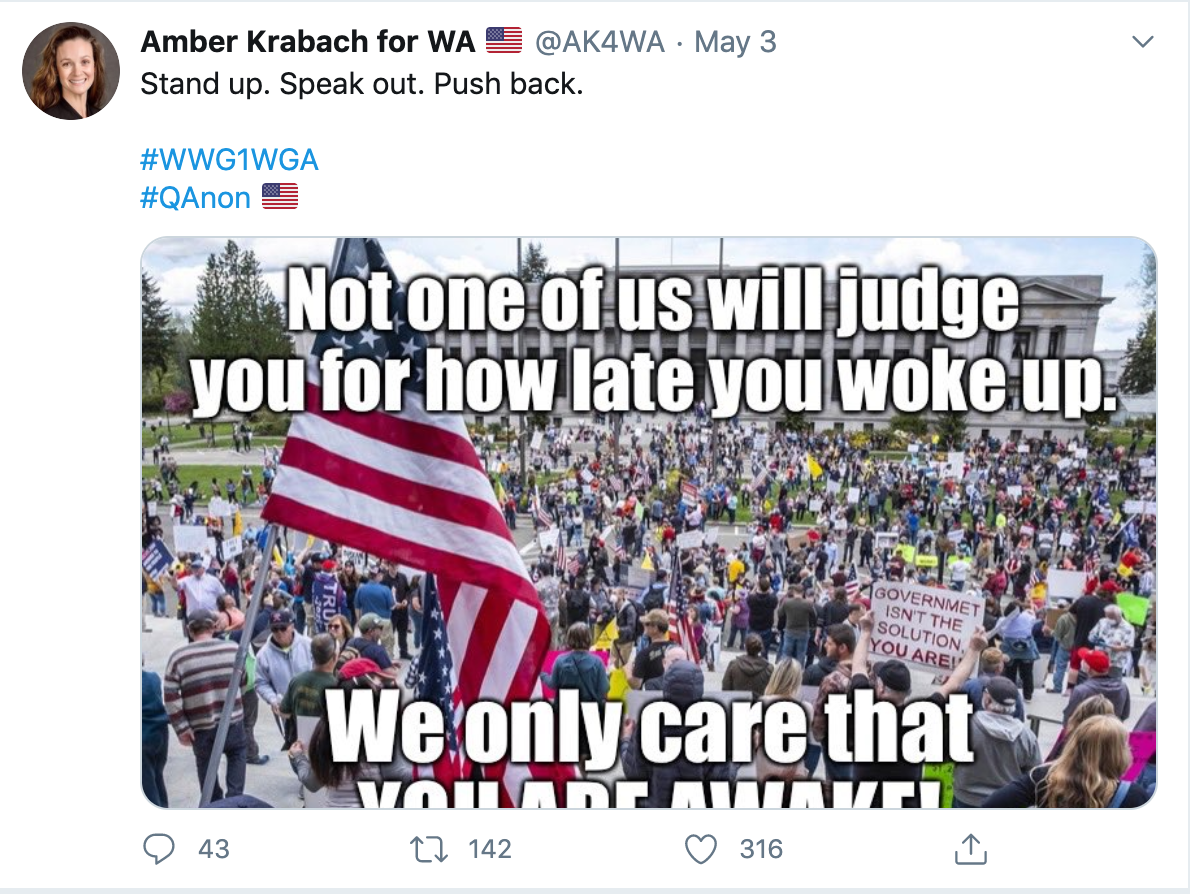Like the tweet with heart icon
Screen dimensions: 1198x894
point(701,849)
